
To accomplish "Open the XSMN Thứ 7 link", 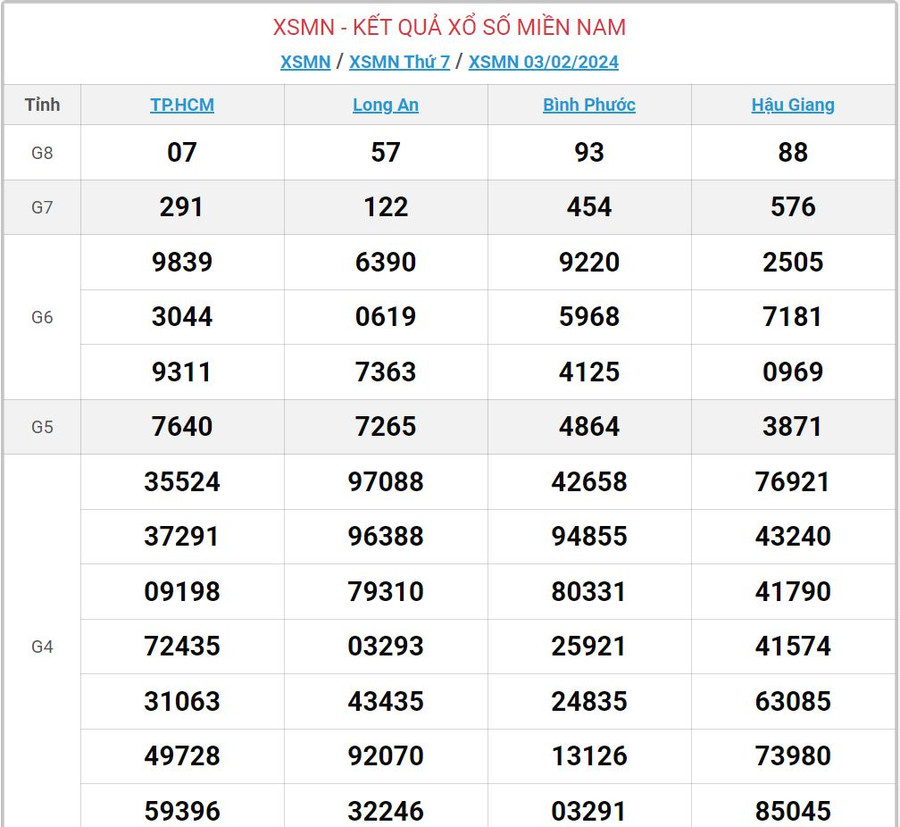I will click(x=399, y=62).
